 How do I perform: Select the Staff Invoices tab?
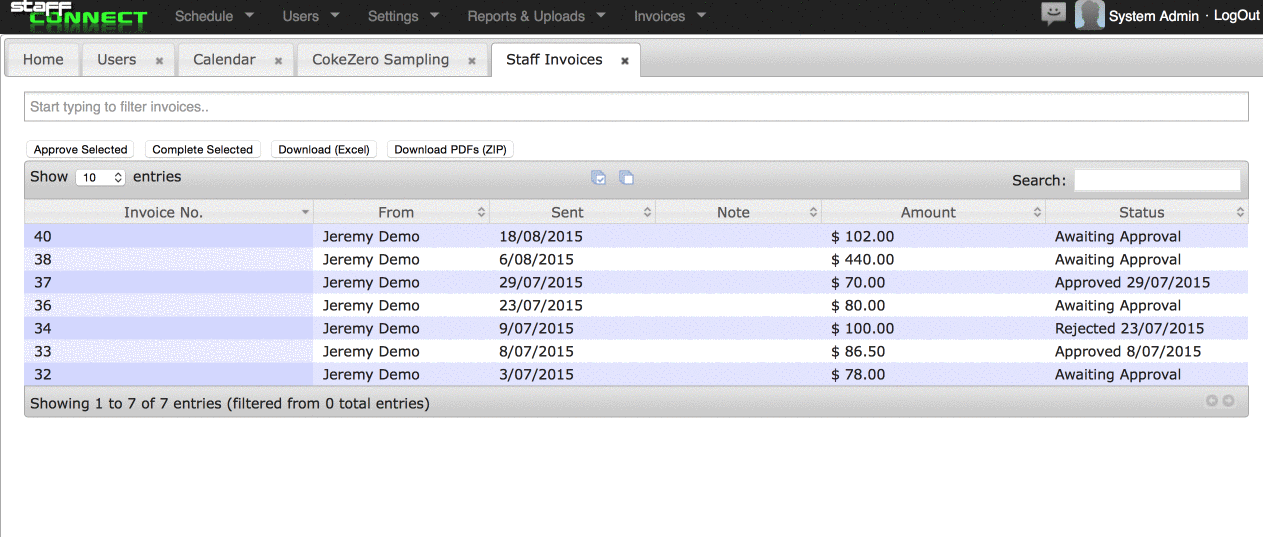pos(554,60)
